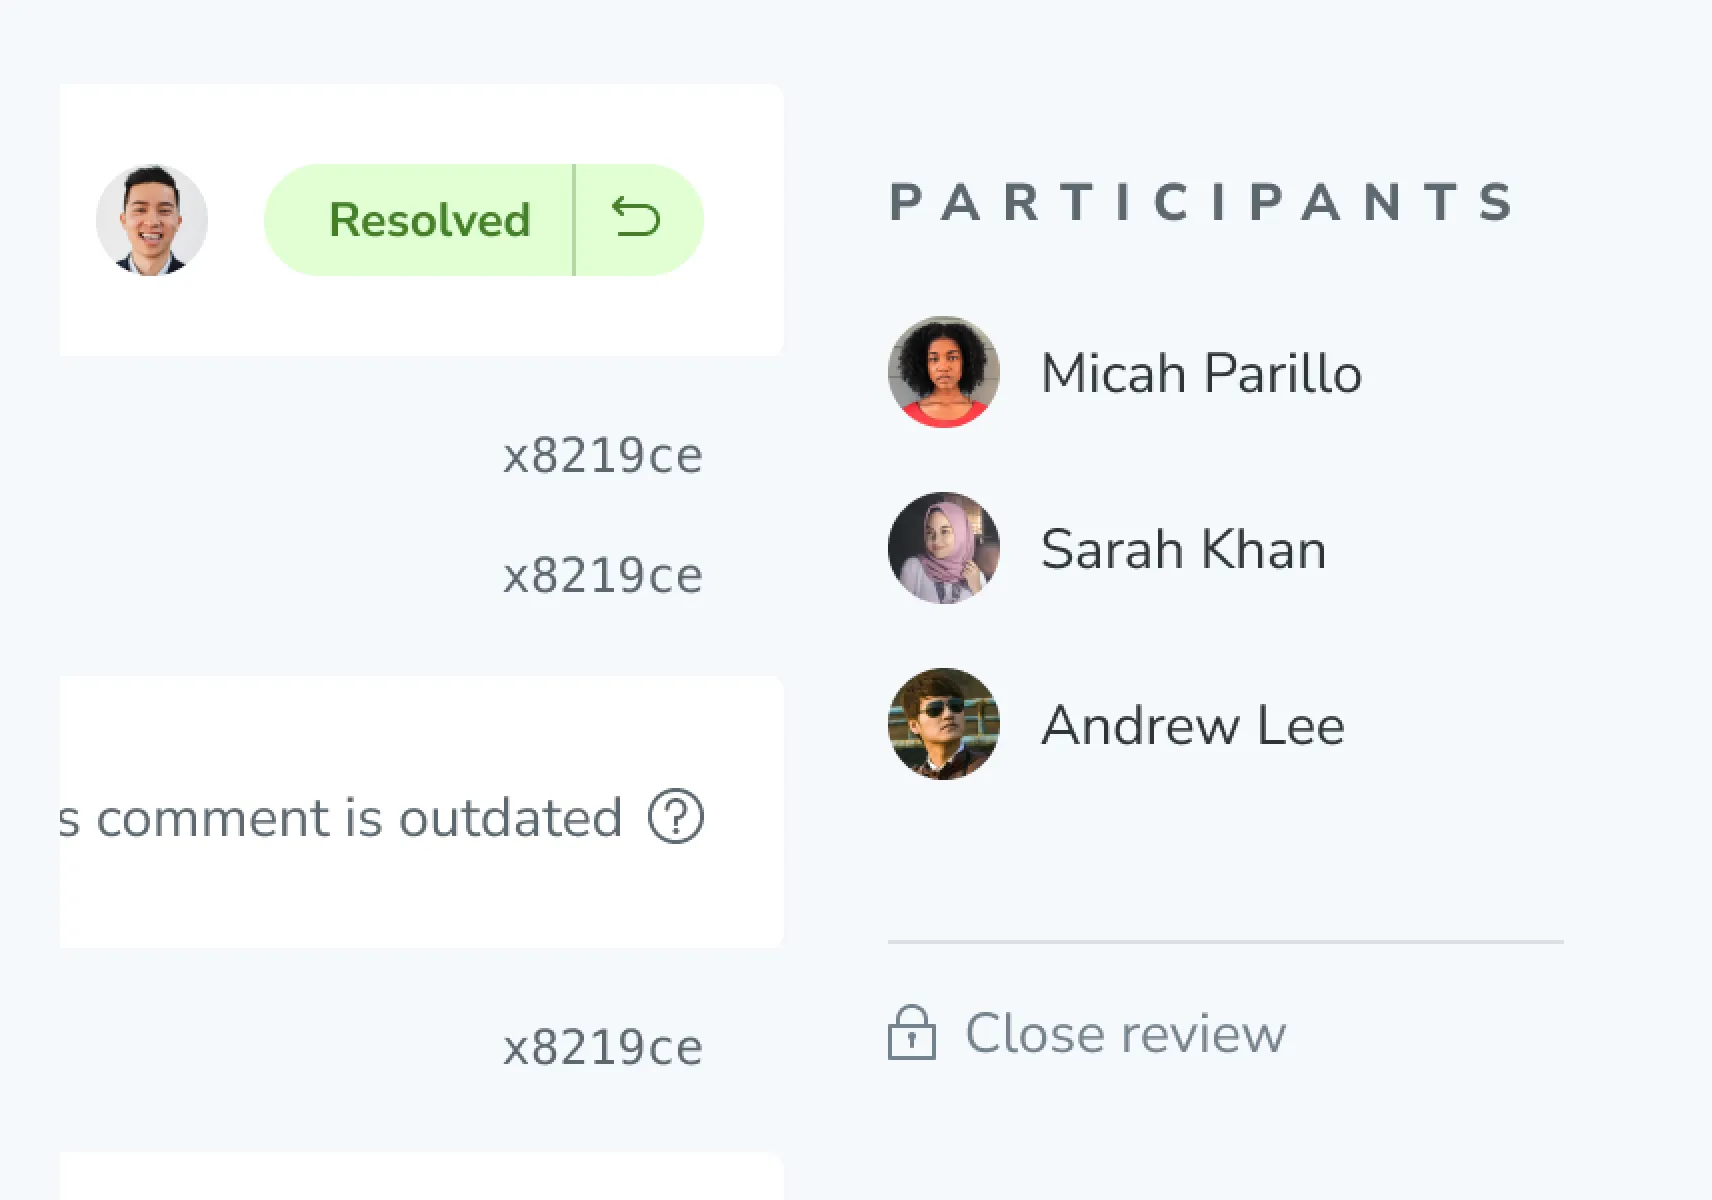Click the divider line above Close review
The width and height of the screenshot is (1712, 1200).
1225,942
